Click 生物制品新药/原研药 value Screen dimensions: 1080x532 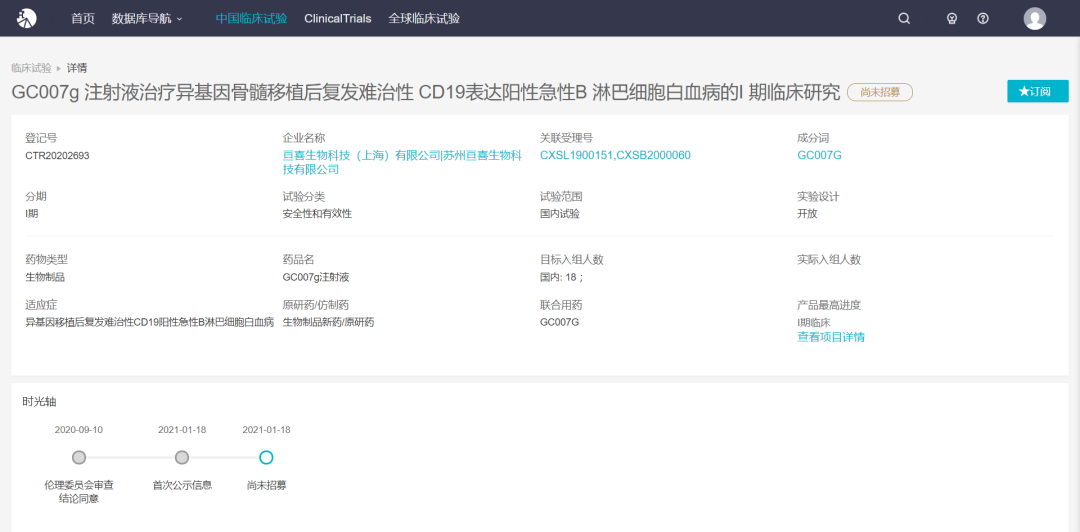tap(328, 322)
